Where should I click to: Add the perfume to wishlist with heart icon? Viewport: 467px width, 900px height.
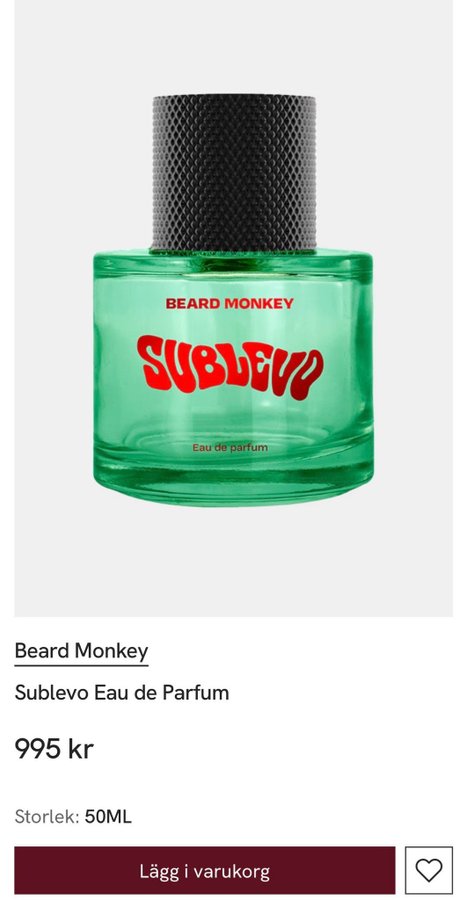click(429, 870)
